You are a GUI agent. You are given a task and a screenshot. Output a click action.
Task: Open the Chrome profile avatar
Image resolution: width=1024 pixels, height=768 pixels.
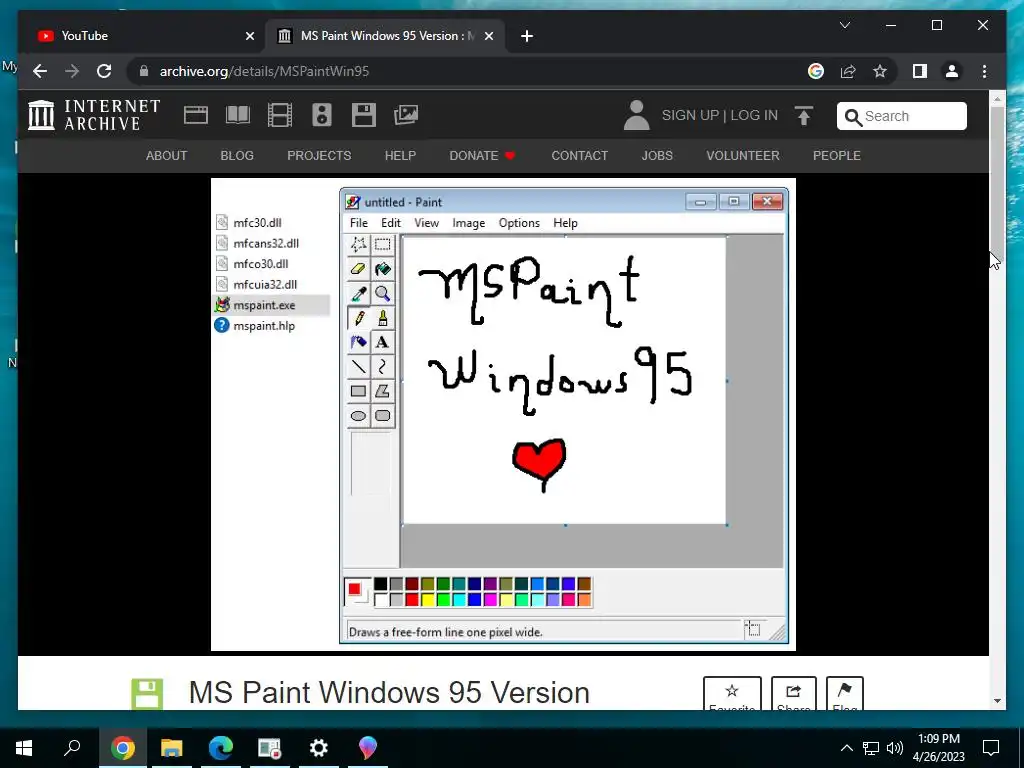coord(952,71)
